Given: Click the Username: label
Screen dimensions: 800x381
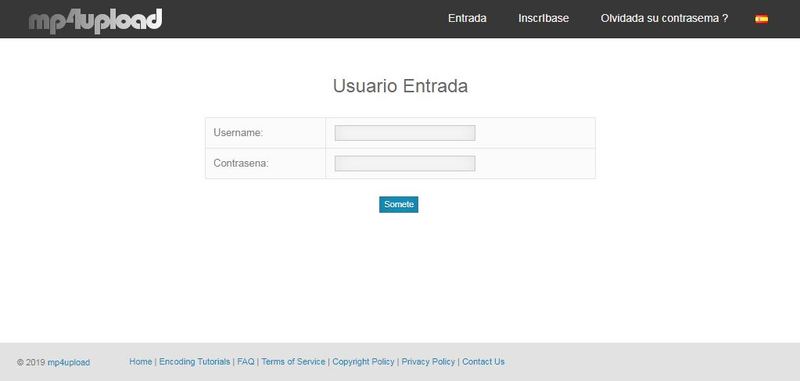Looking at the screenshot, I should click(238, 133).
